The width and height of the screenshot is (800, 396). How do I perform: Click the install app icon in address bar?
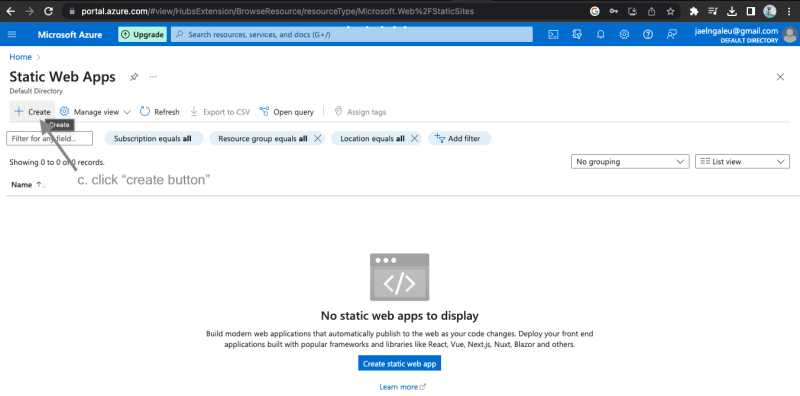pos(633,11)
